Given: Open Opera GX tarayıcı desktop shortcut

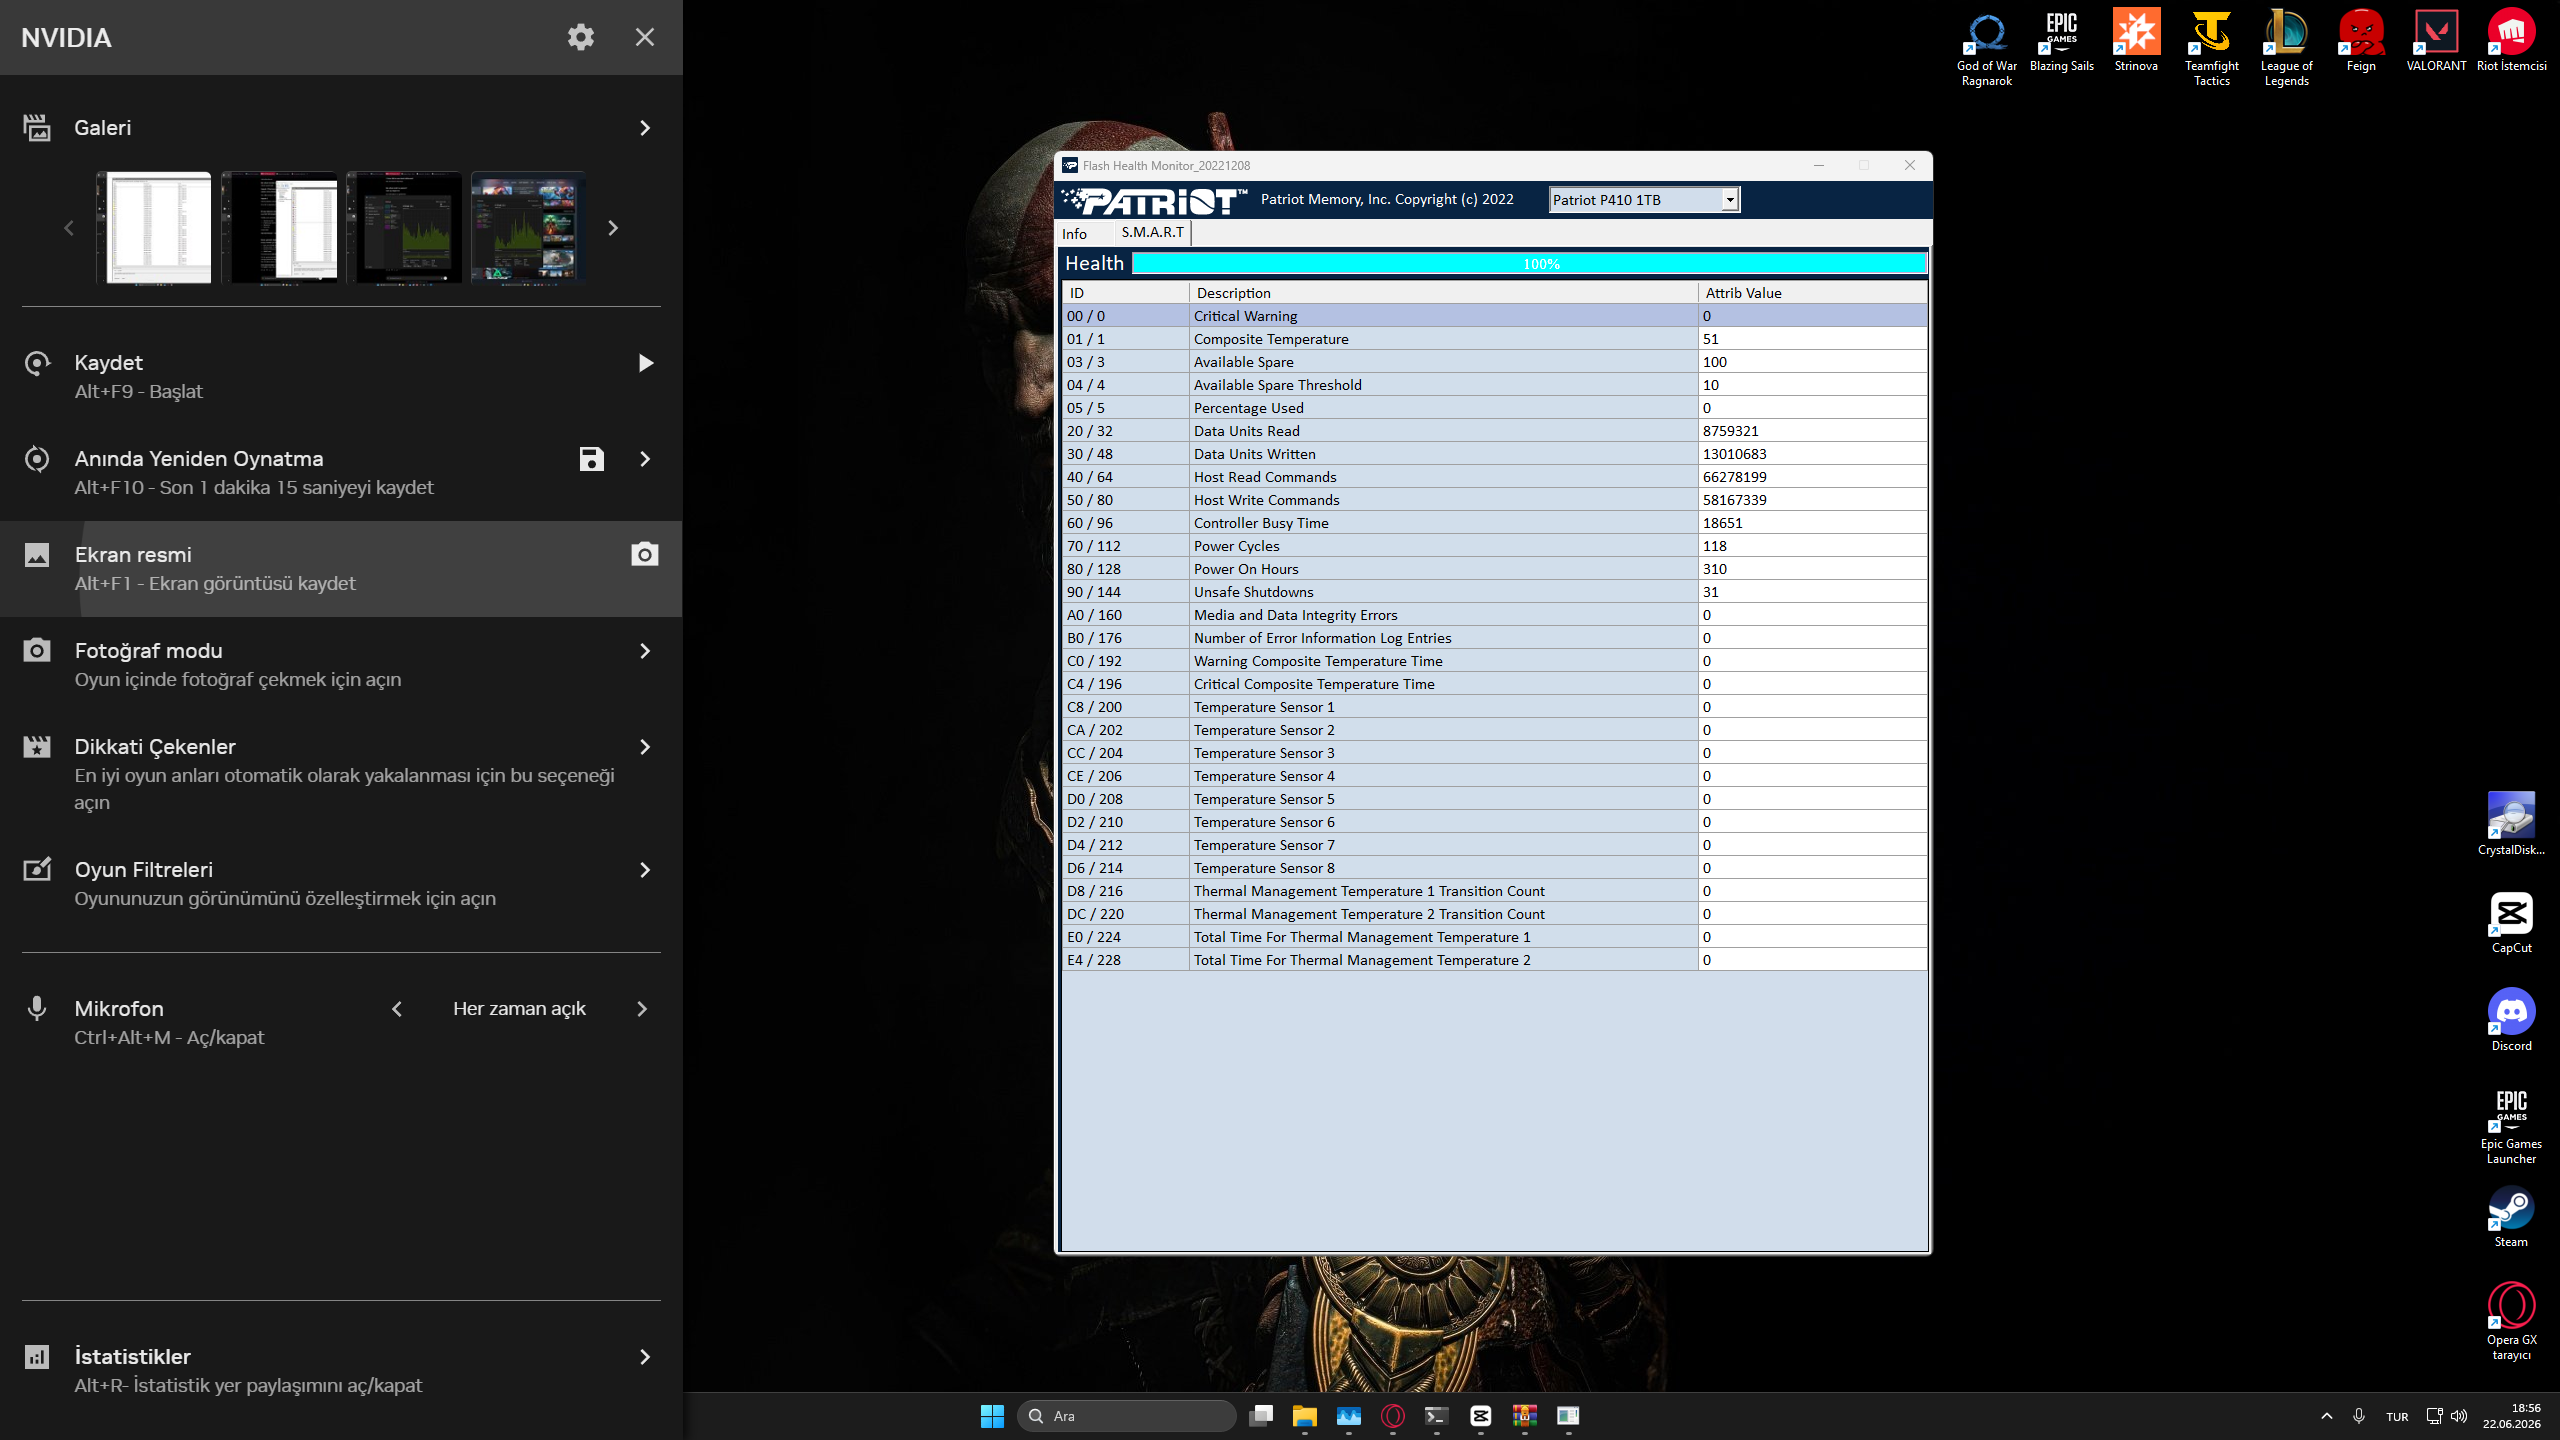Looking at the screenshot, I should pos(2511,1321).
